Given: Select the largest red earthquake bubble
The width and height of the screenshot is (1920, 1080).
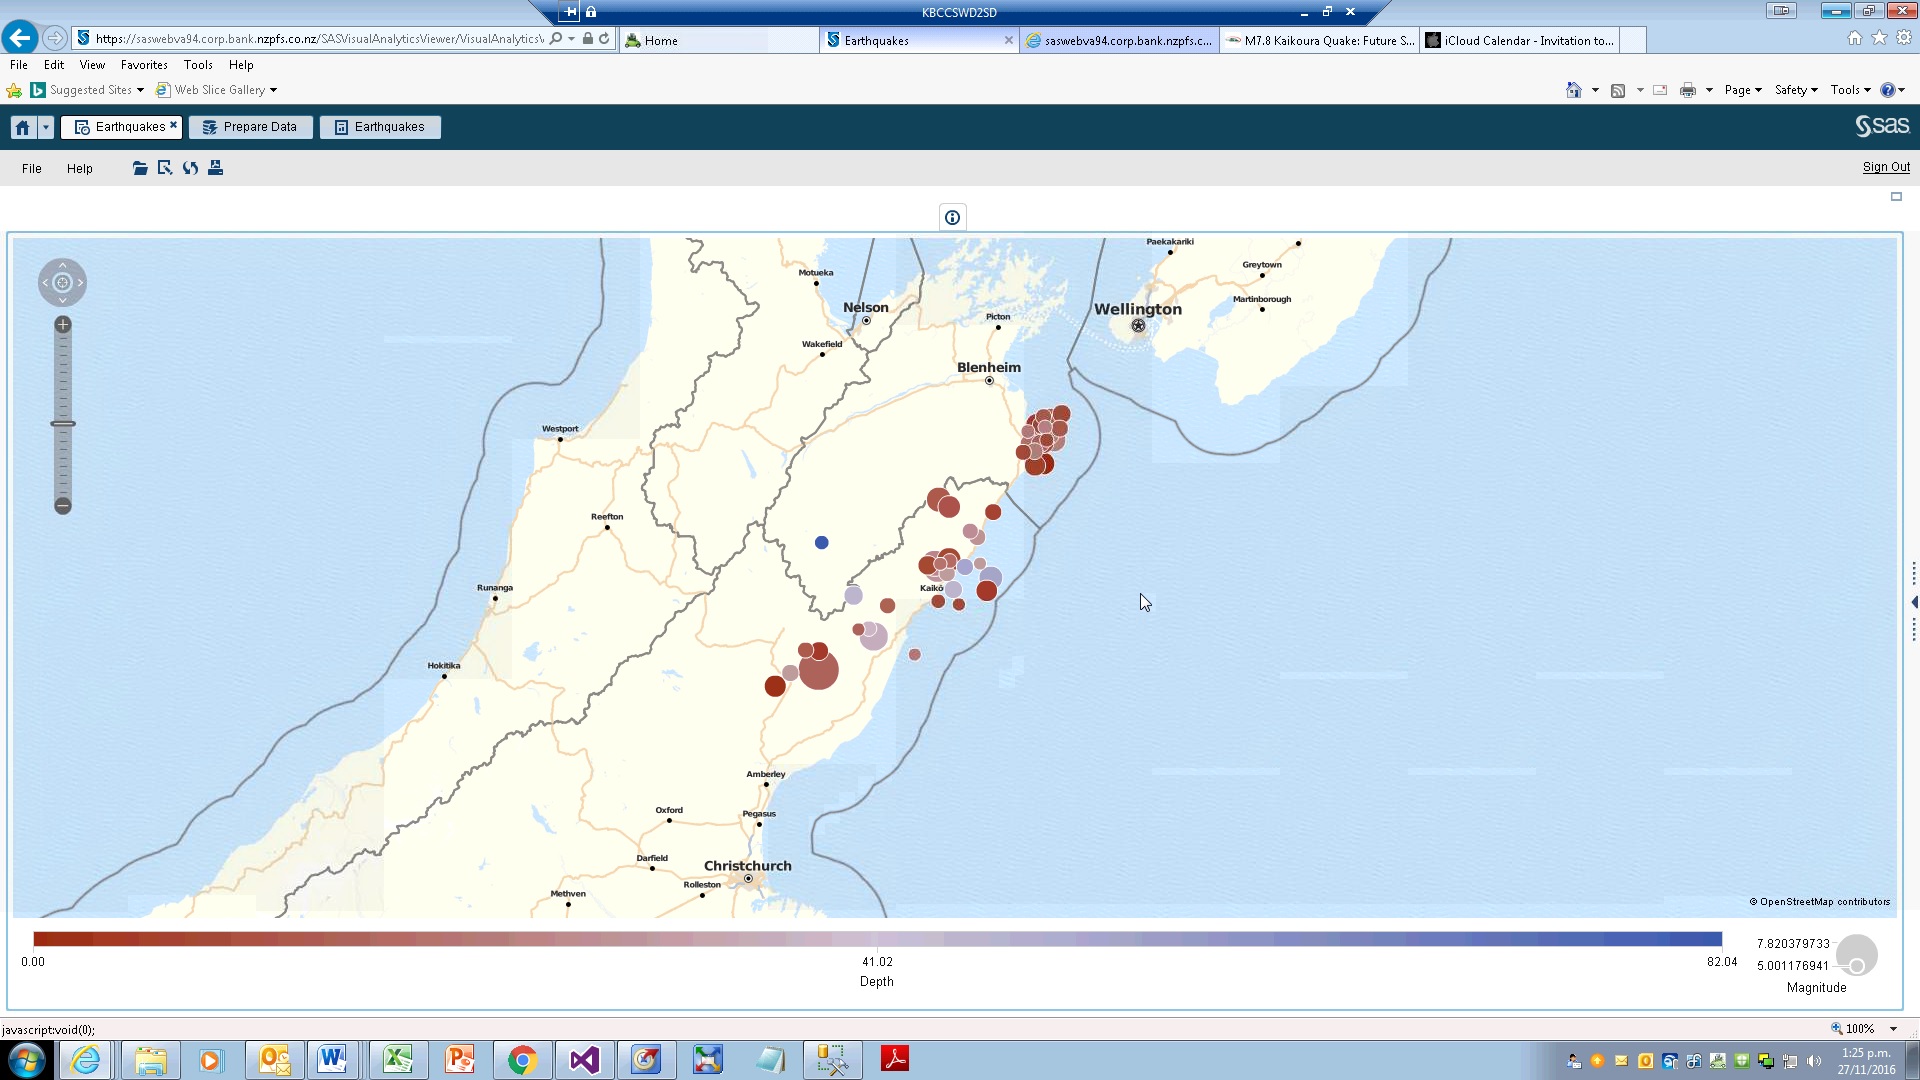Looking at the screenshot, I should pyautogui.click(x=818, y=670).
